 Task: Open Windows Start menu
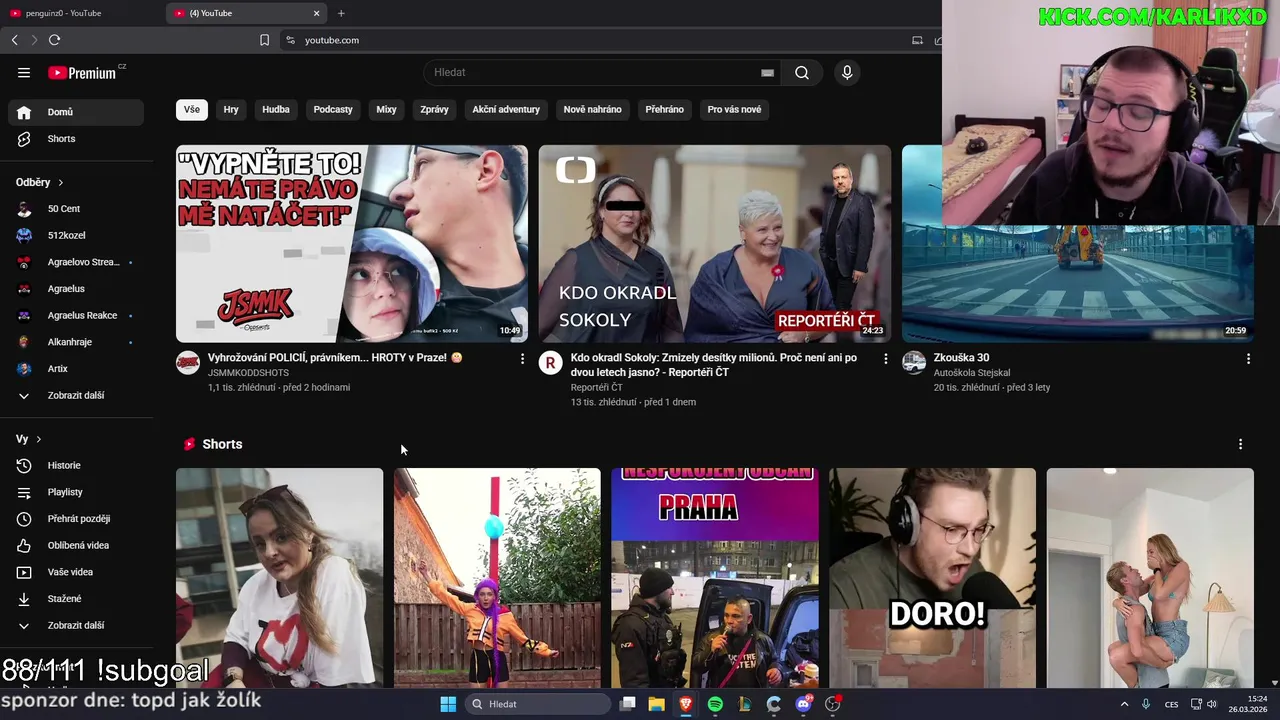click(x=448, y=704)
